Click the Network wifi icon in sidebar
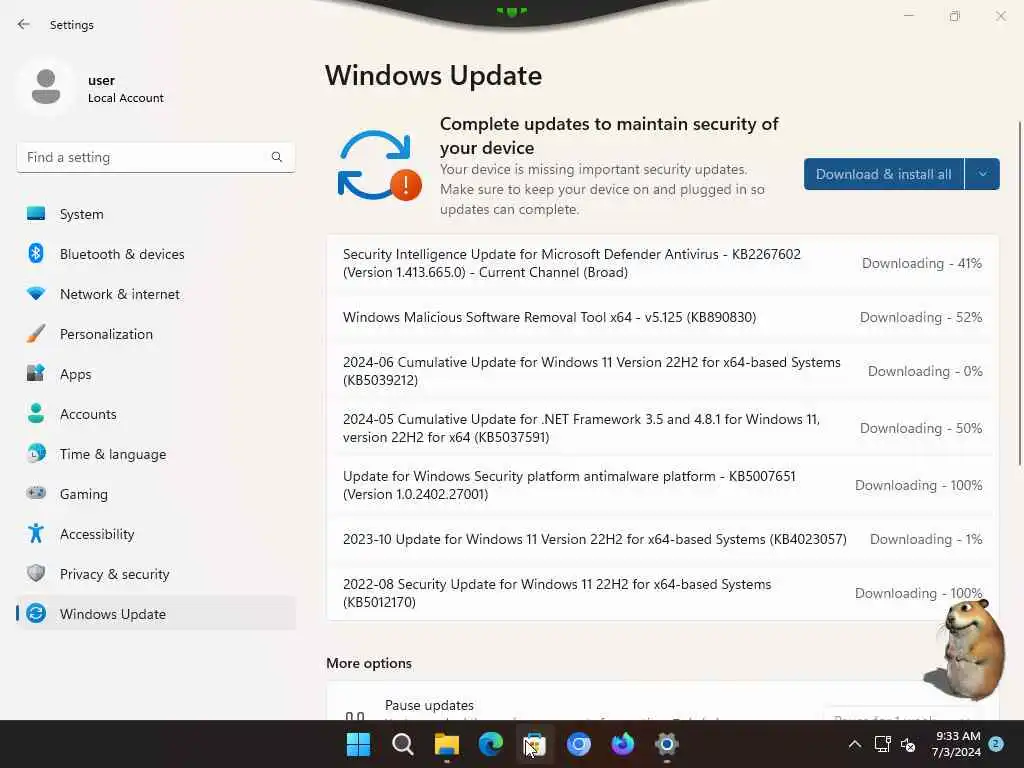This screenshot has height=768, width=1024. 36,294
